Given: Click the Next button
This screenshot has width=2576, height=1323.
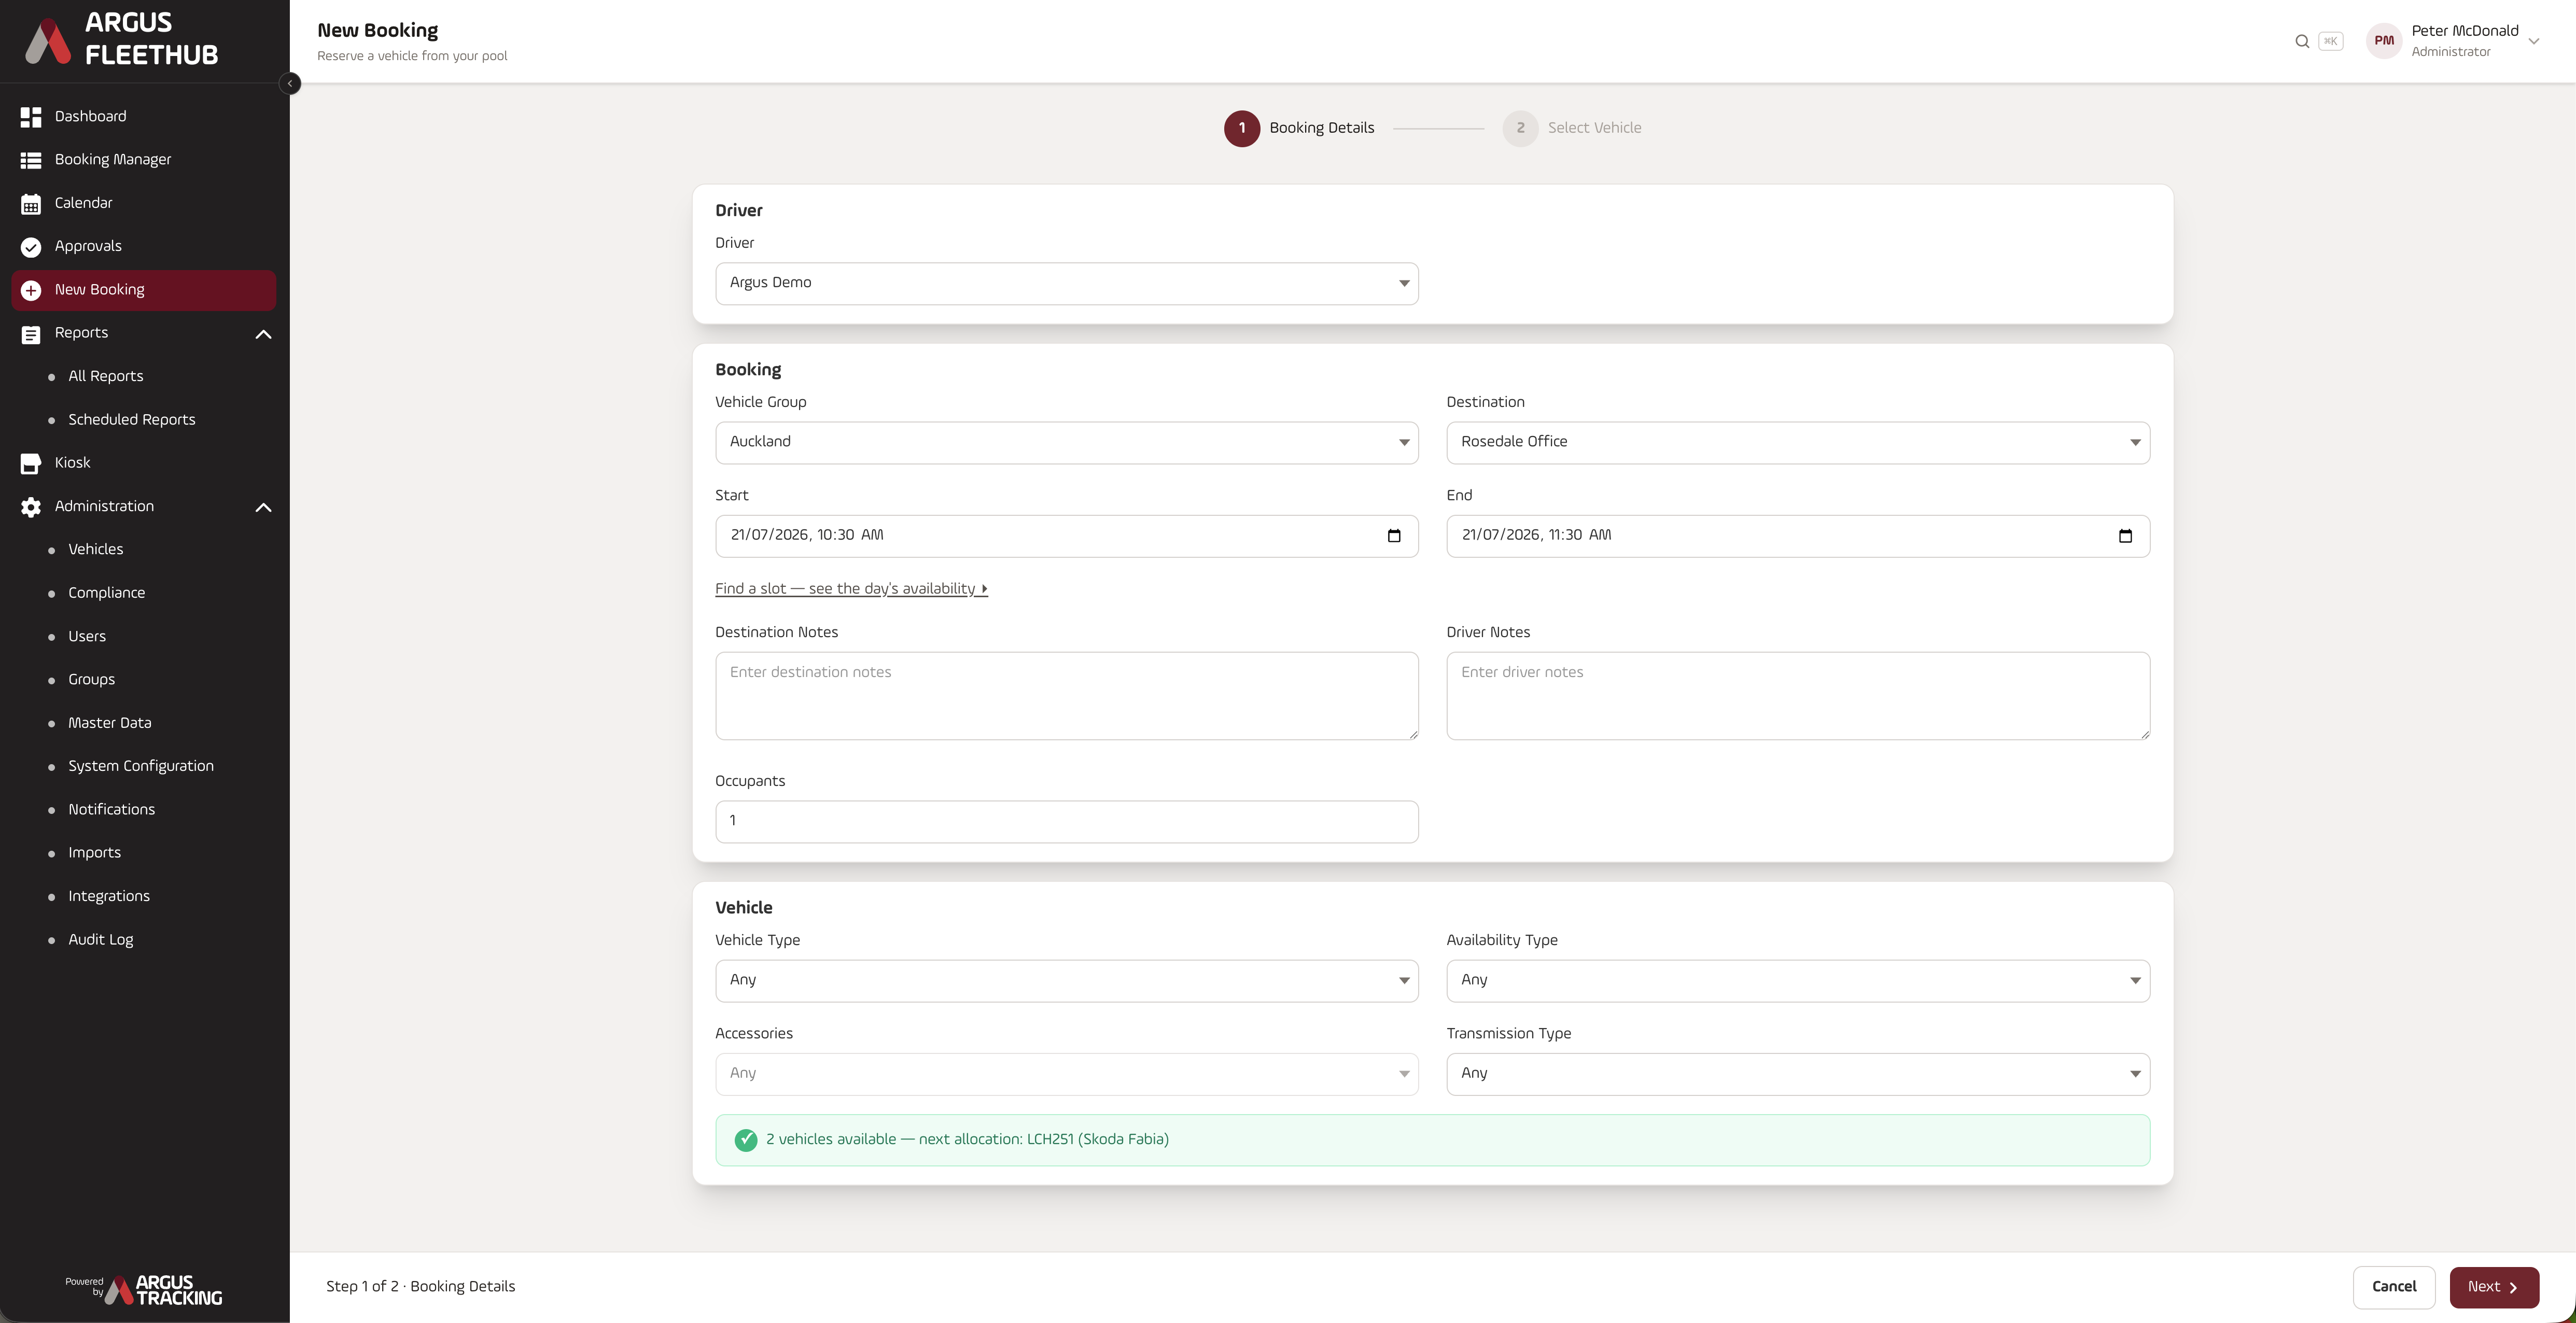Looking at the screenshot, I should click(2494, 1288).
